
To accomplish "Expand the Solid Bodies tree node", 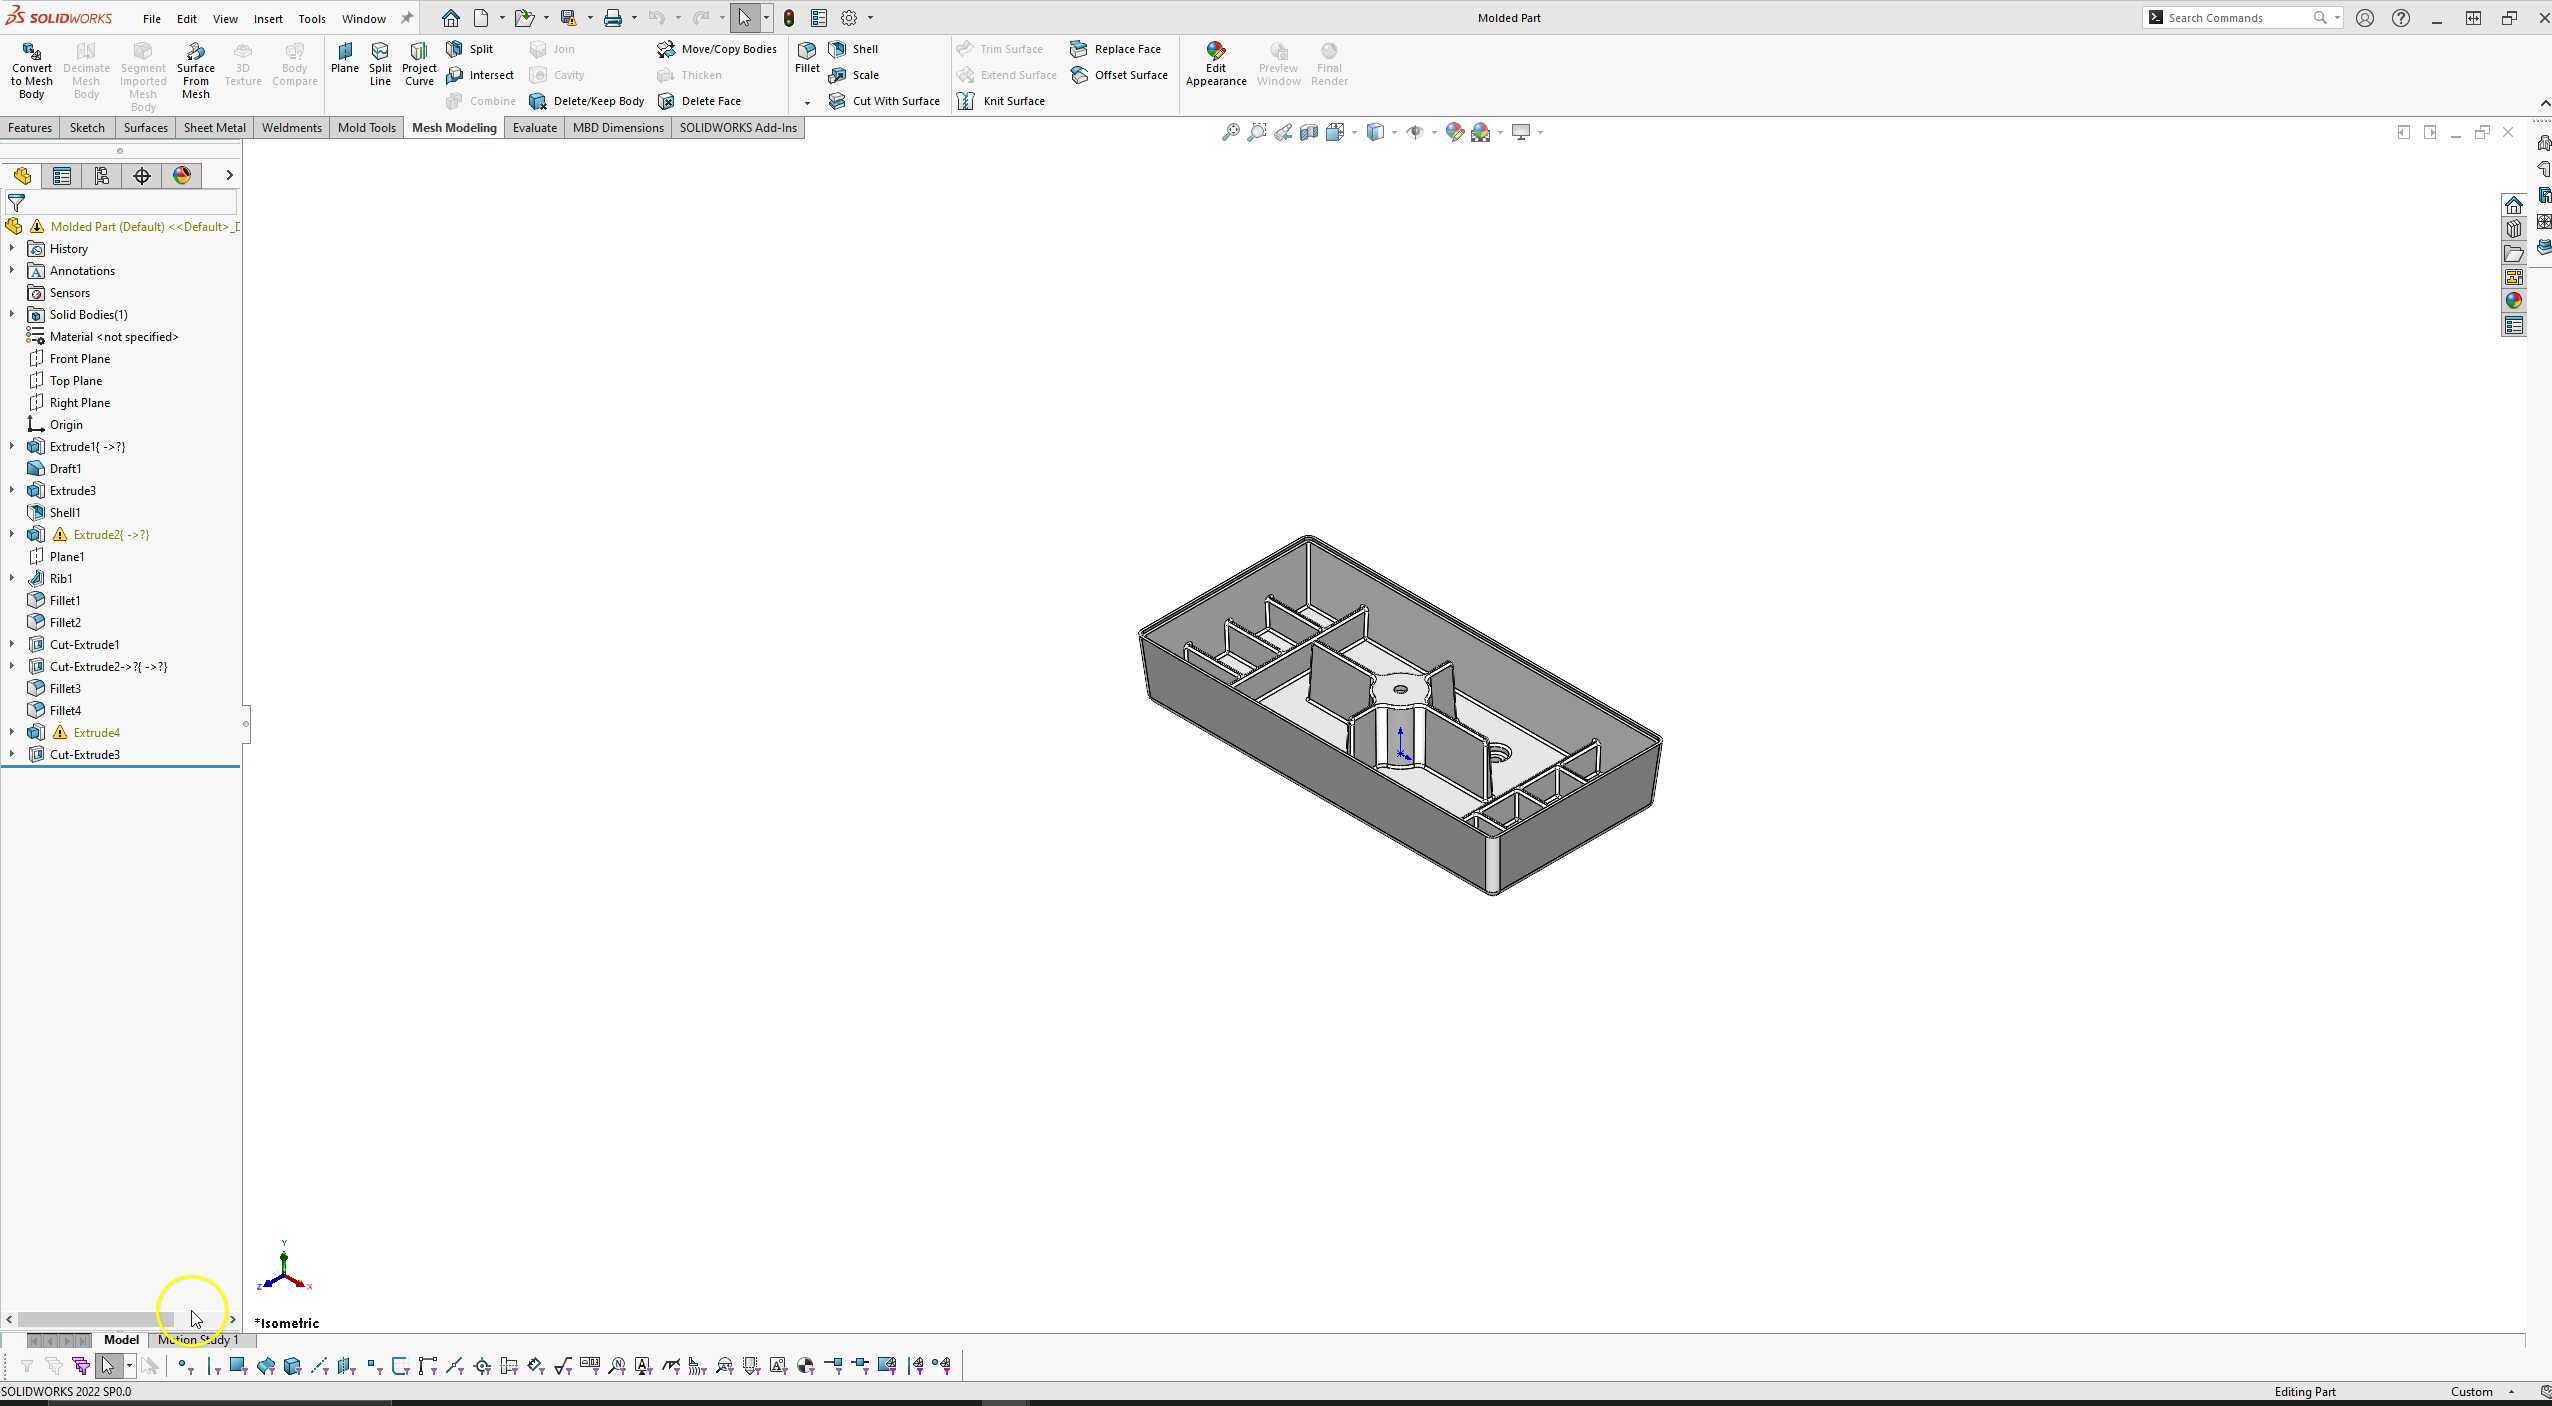I will [12, 314].
